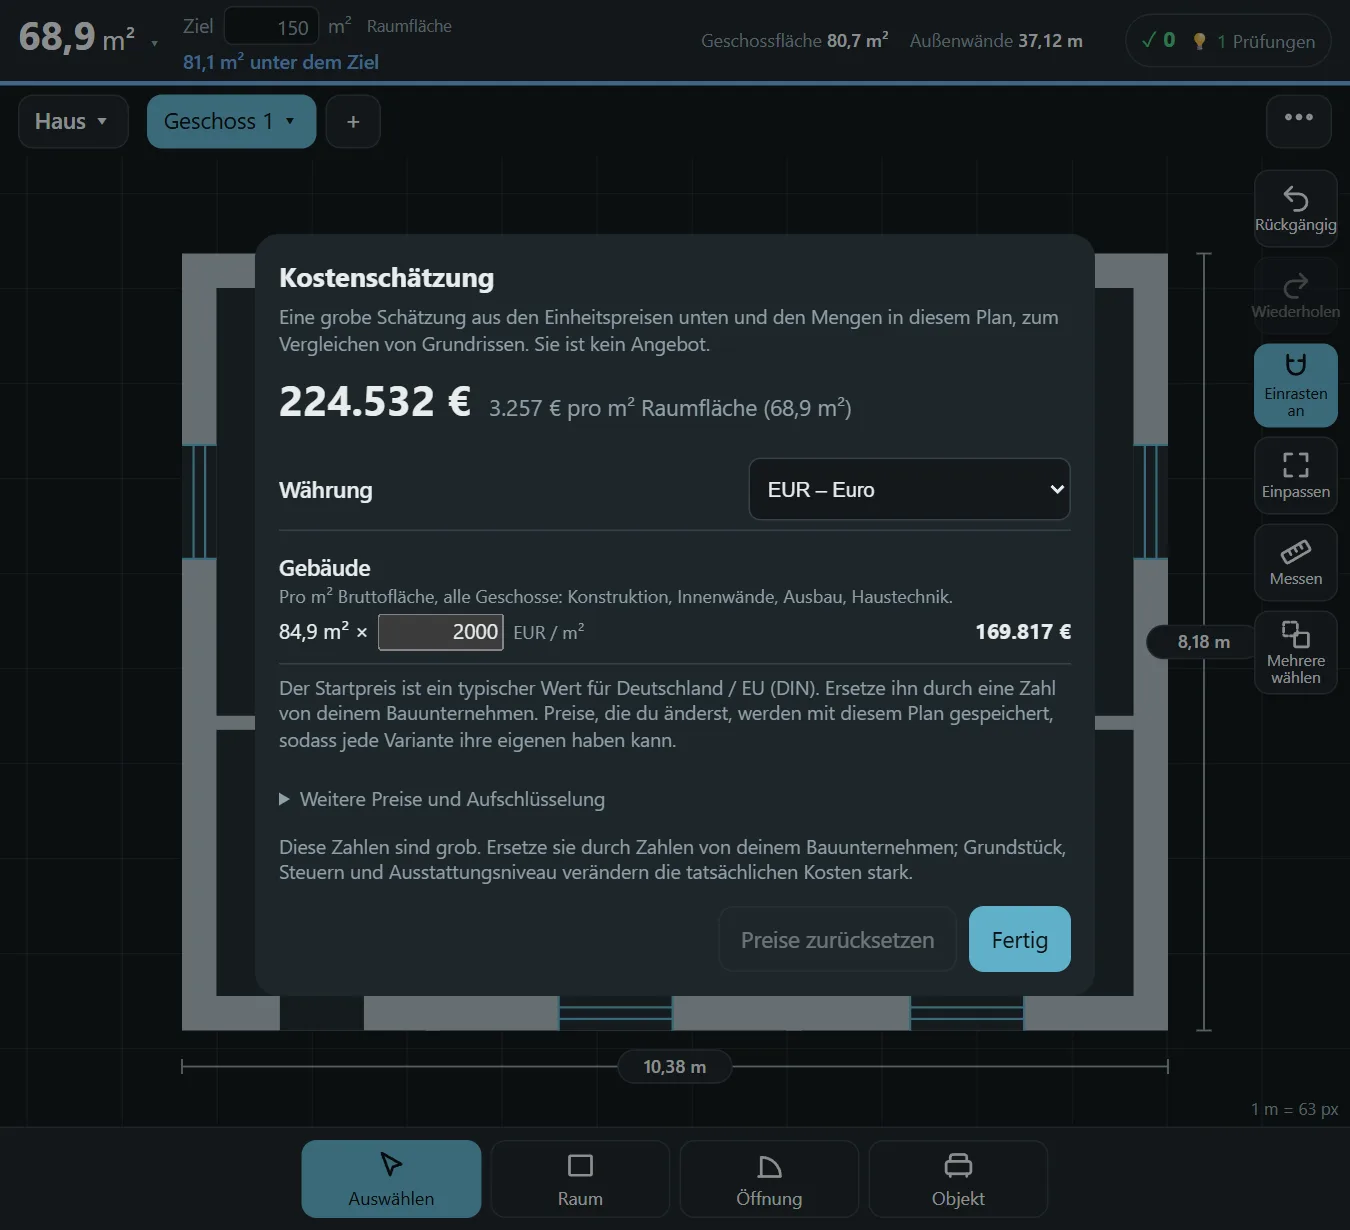Click the Einpassen fit-to-view icon

1295,464
